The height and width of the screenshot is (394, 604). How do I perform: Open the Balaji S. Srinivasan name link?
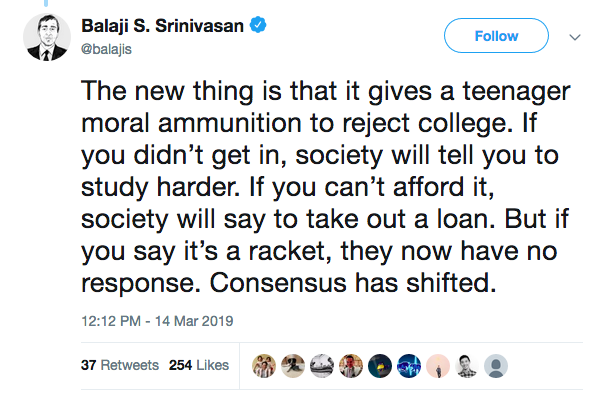(x=162, y=26)
